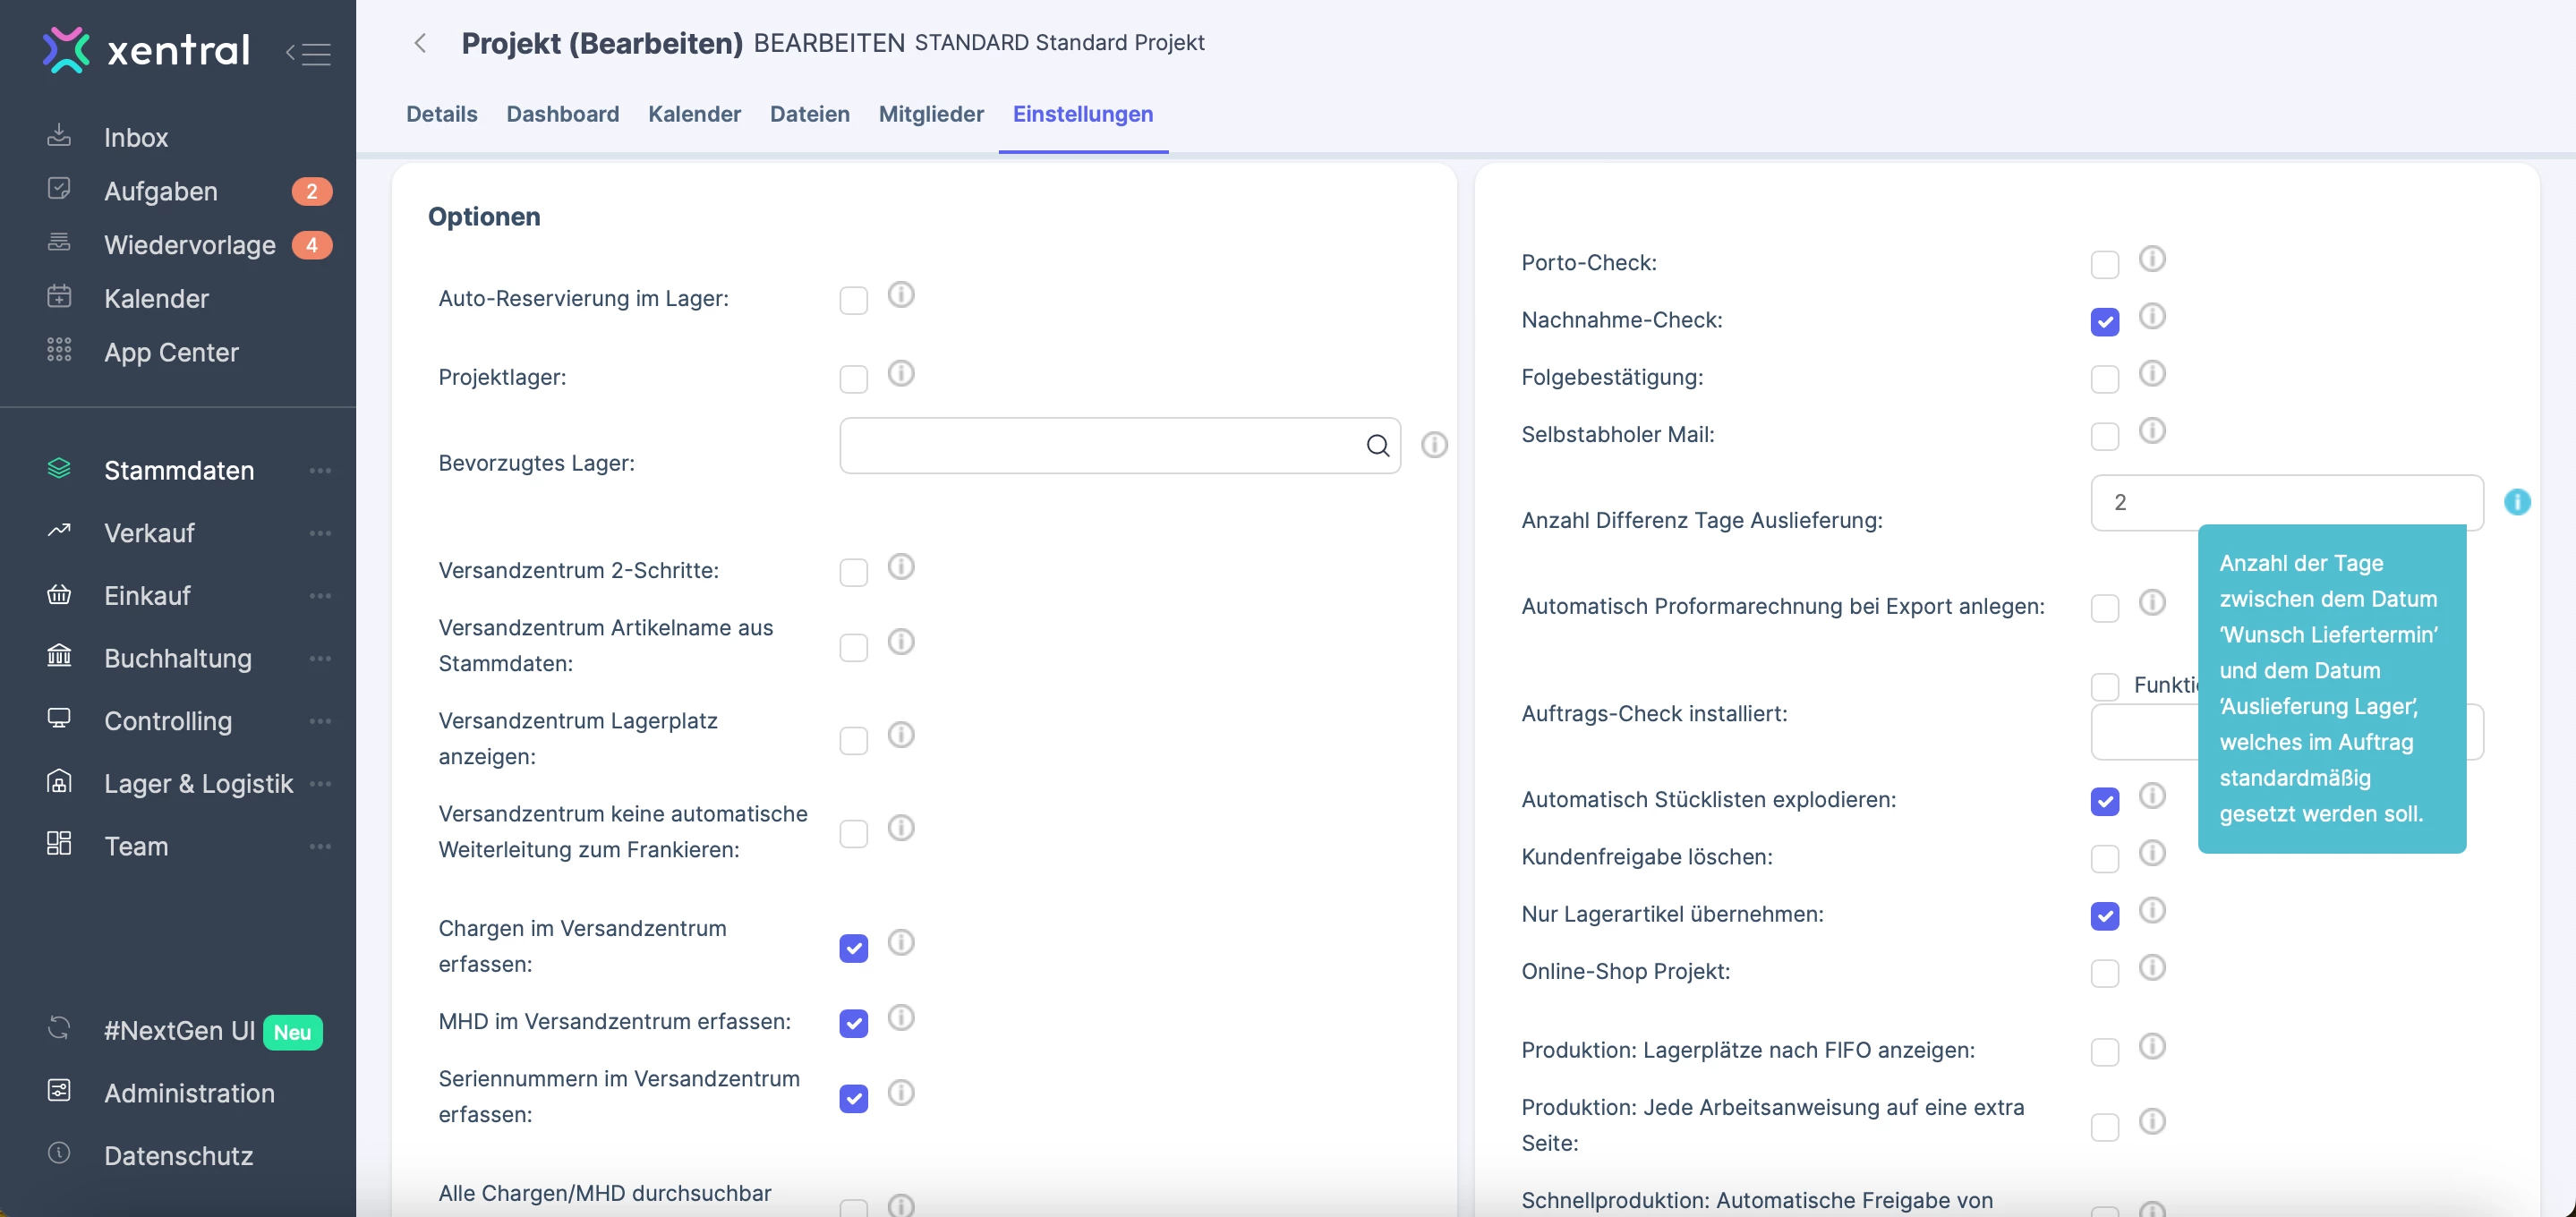Uncheck MHD im Versandzentrum erfassen
The image size is (2576, 1217).
tap(853, 1023)
